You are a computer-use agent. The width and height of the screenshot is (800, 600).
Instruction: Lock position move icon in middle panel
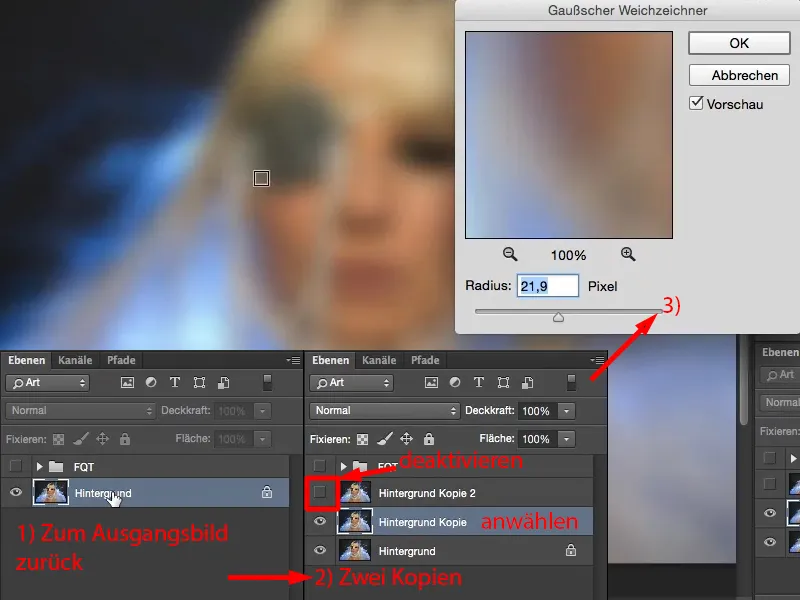(407, 439)
